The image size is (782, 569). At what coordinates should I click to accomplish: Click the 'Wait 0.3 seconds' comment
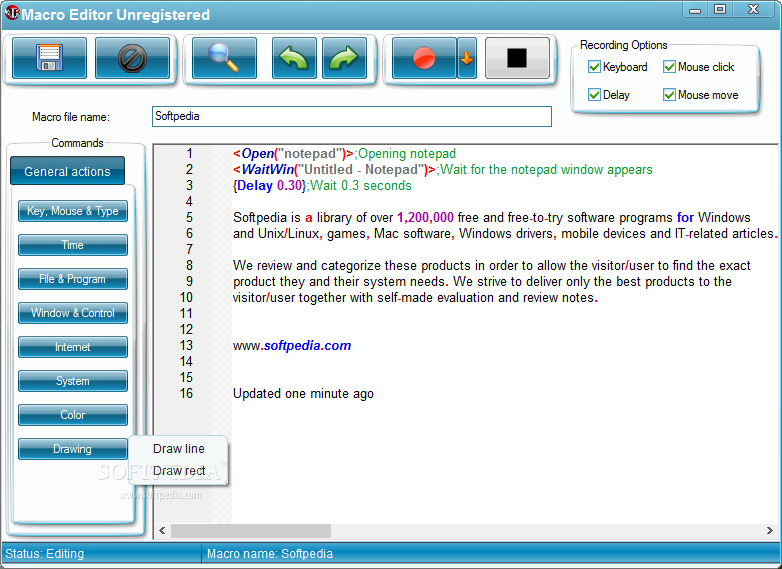(361, 186)
